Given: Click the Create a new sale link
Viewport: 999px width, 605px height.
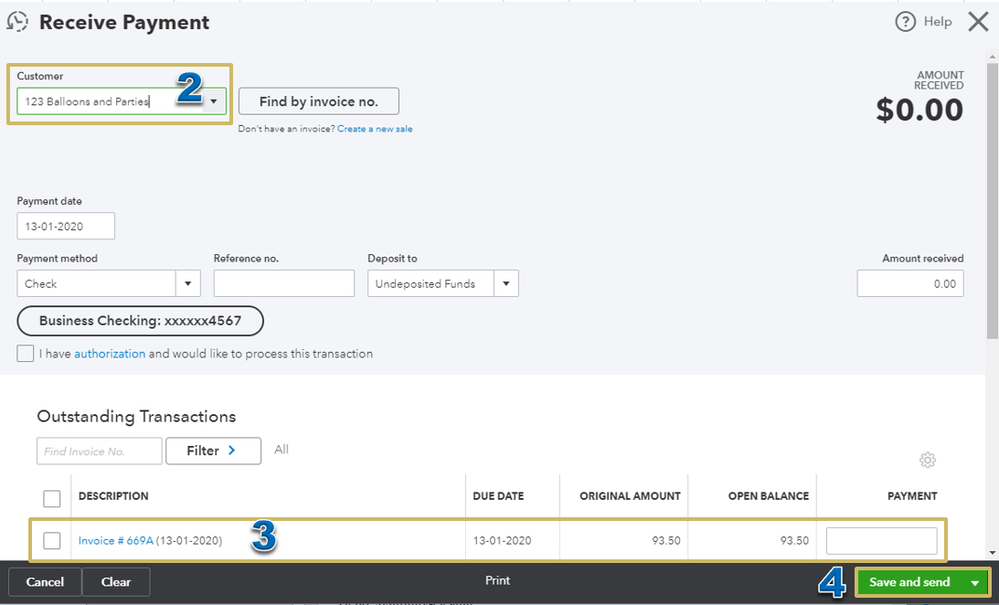Looking at the screenshot, I should (x=374, y=129).
